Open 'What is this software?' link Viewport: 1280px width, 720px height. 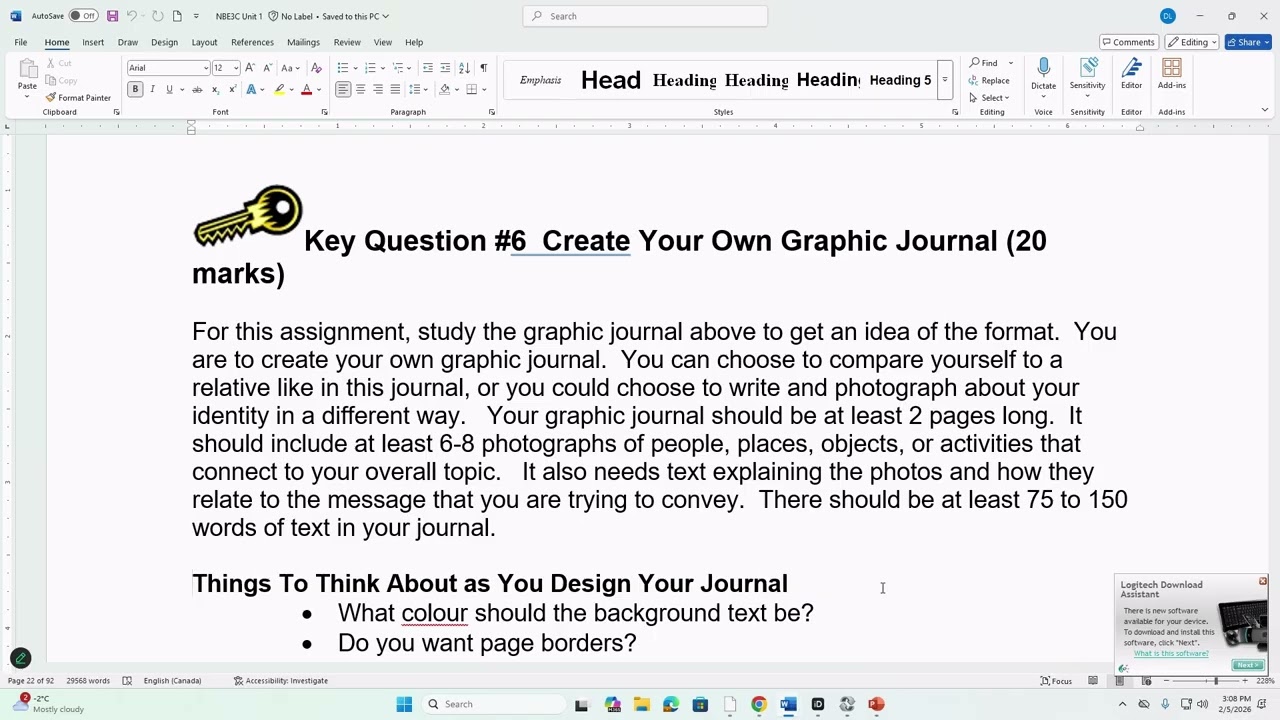click(x=1171, y=654)
